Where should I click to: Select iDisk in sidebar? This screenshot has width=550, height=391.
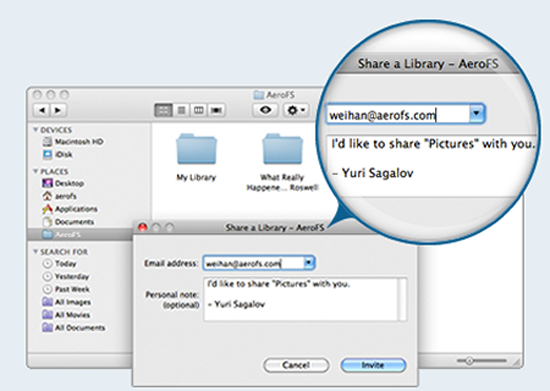coord(58,154)
